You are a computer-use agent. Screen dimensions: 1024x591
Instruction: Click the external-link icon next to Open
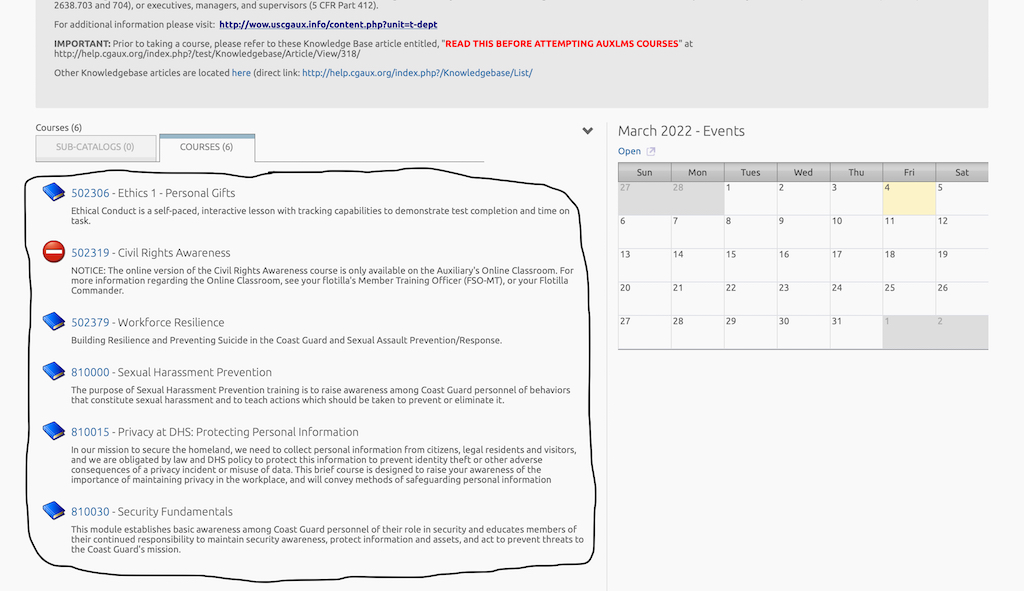point(651,152)
